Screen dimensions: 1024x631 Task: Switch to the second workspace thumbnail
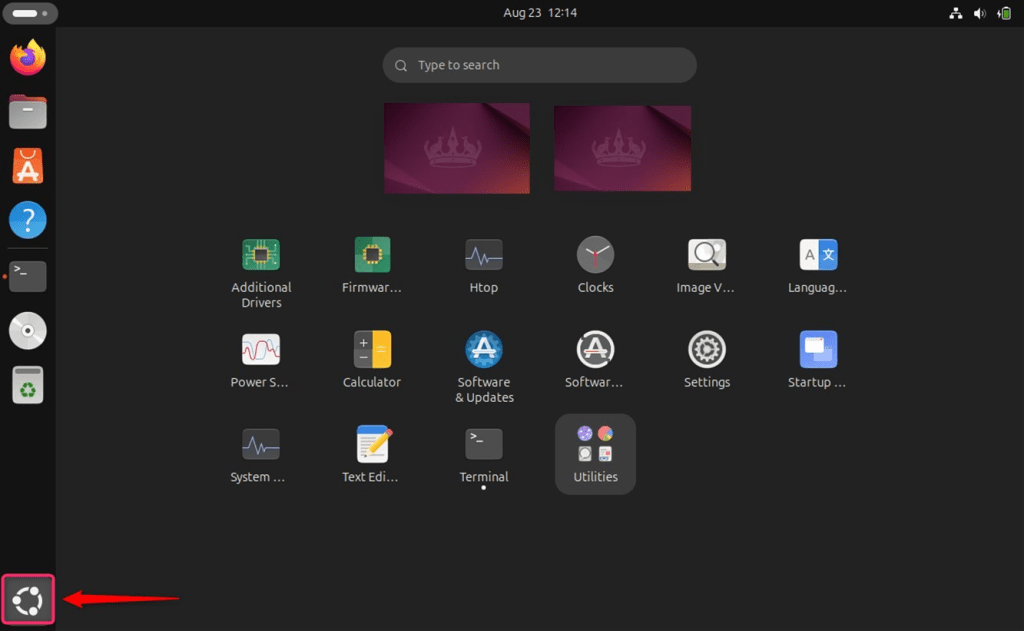pos(622,148)
